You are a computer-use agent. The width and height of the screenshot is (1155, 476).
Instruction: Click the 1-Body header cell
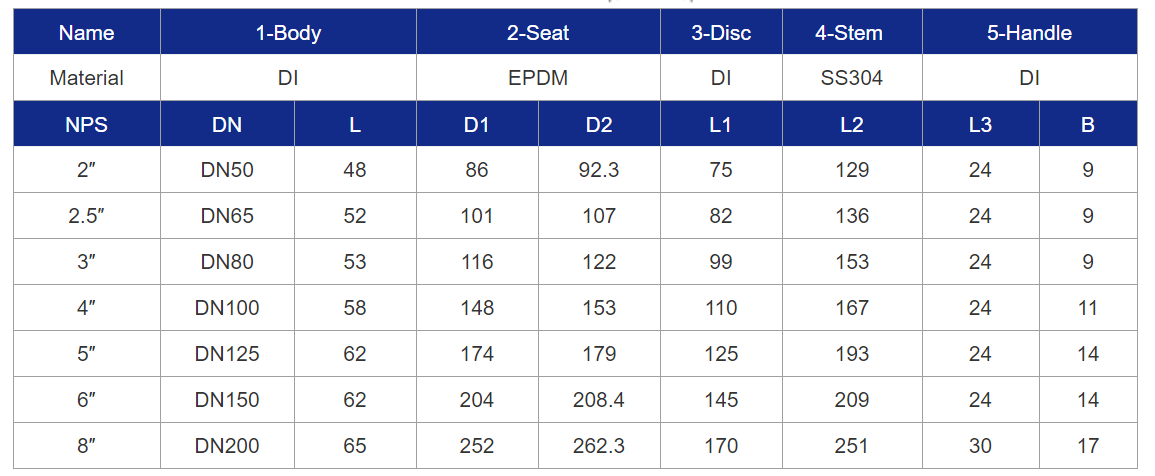tap(288, 32)
